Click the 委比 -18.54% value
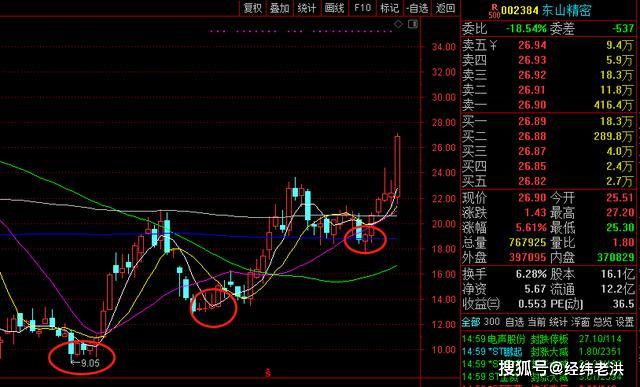 (526, 29)
